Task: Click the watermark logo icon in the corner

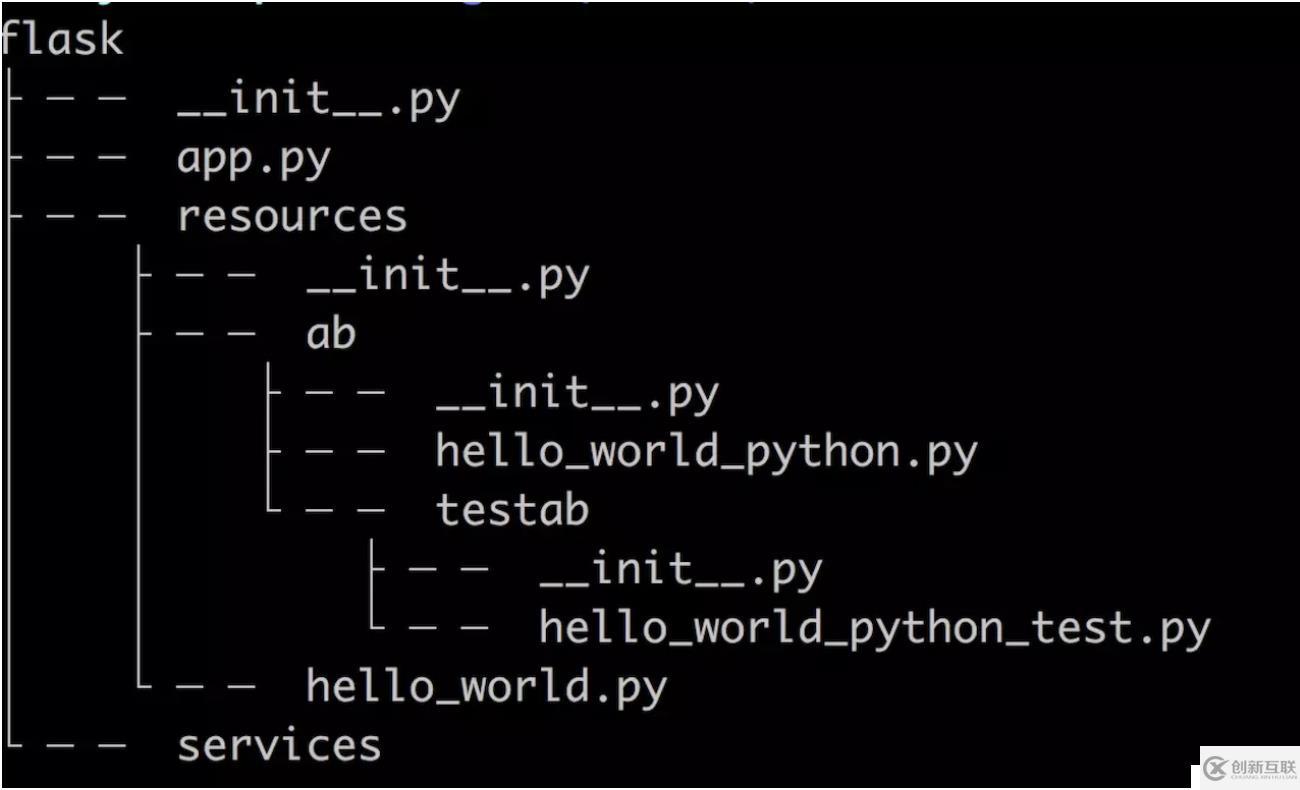Action: point(1215,768)
